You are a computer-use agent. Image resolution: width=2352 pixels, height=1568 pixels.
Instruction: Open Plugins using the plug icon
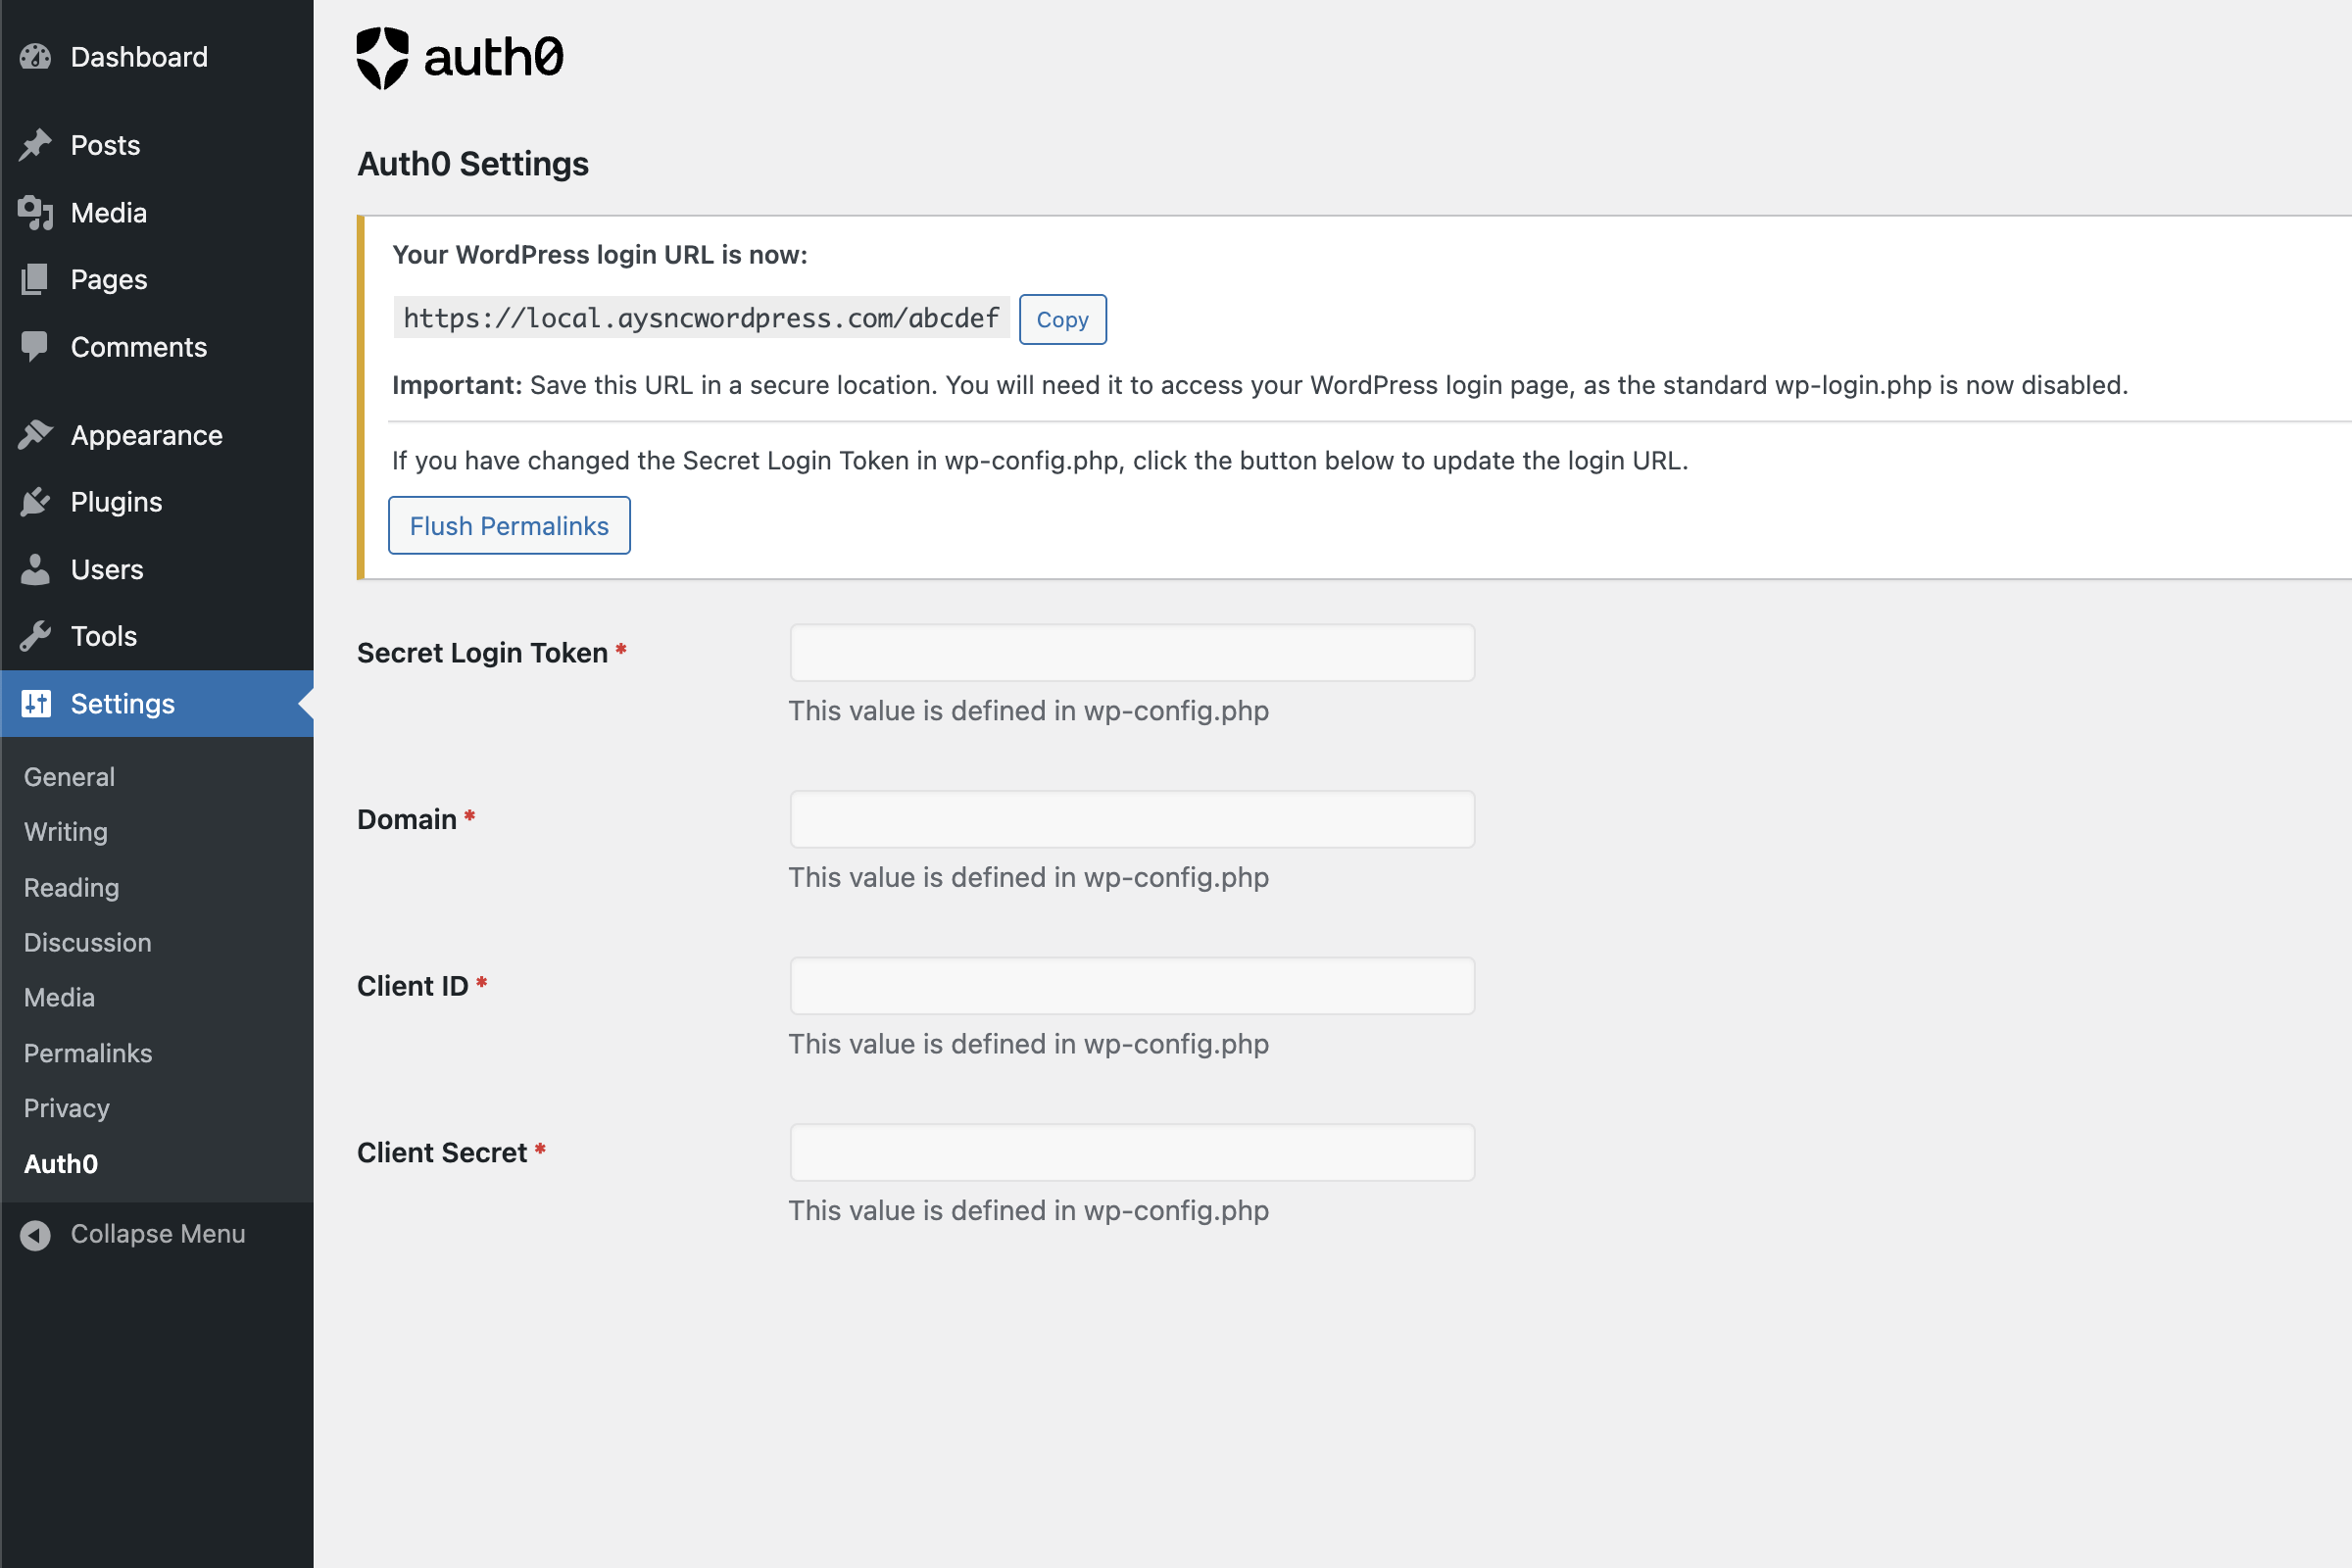click(35, 501)
